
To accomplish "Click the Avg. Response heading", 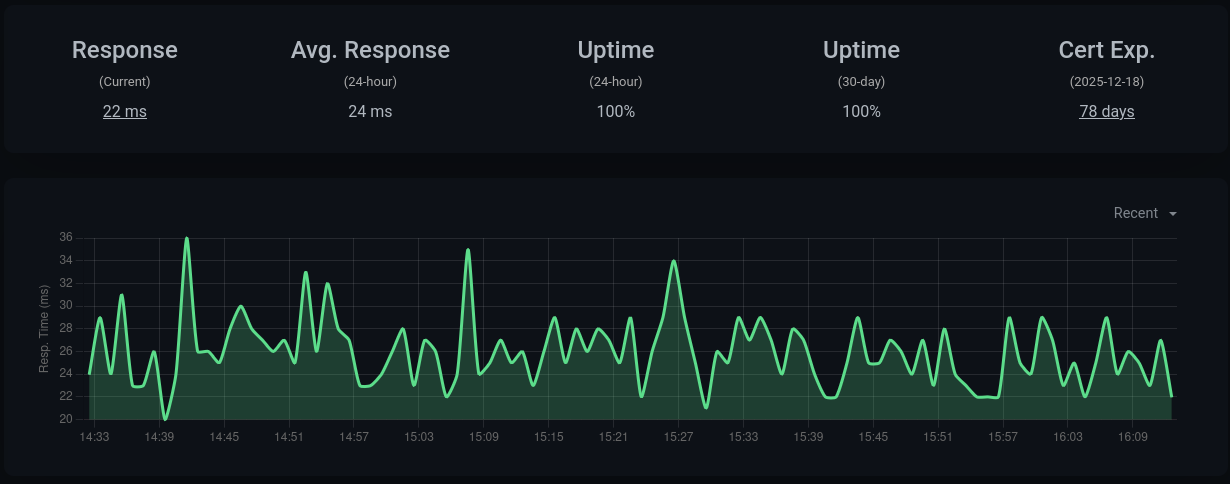I will pos(370,50).
